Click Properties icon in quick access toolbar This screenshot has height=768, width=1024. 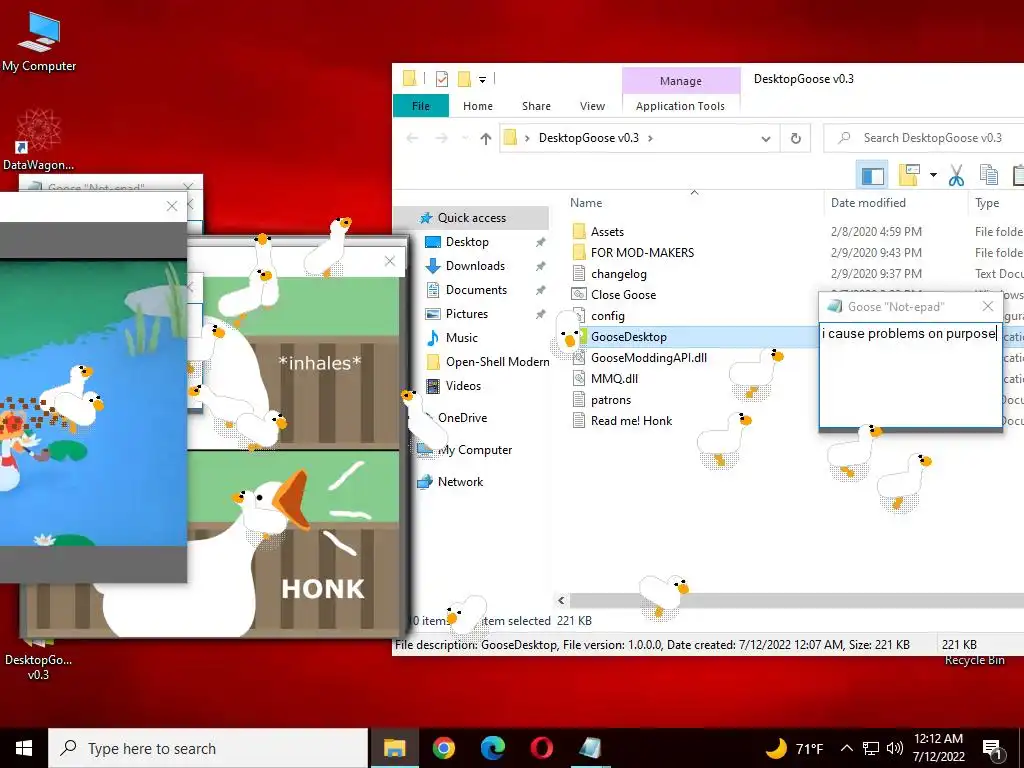tap(442, 79)
